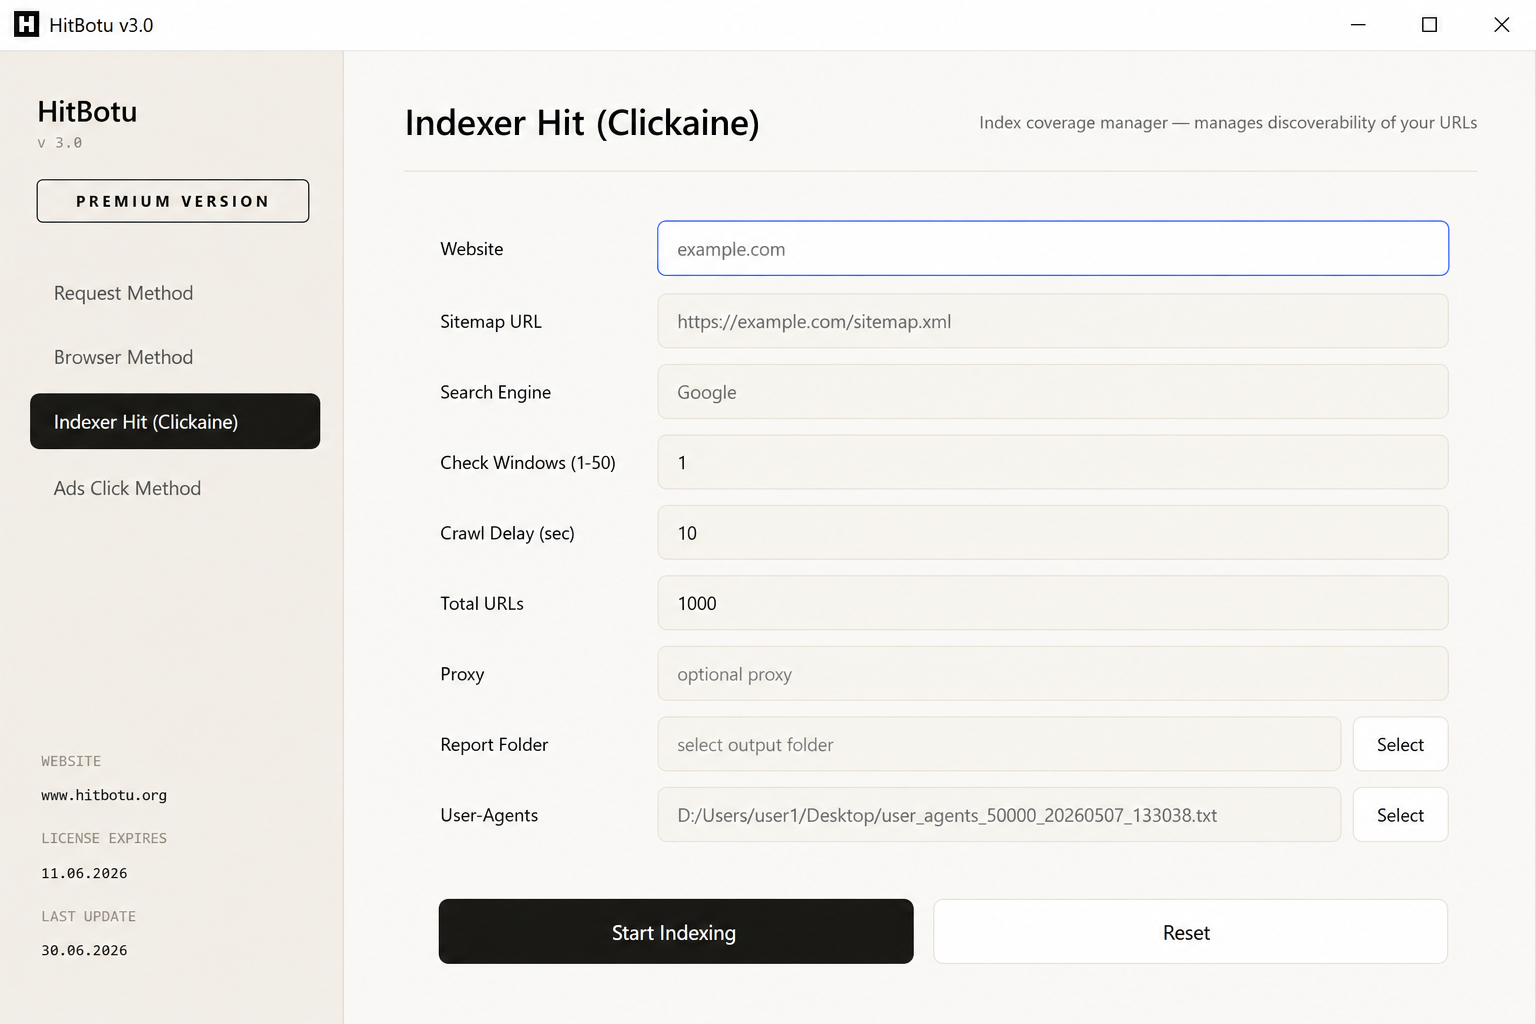Click the Search Engine label
The width and height of the screenshot is (1536, 1024).
(496, 392)
